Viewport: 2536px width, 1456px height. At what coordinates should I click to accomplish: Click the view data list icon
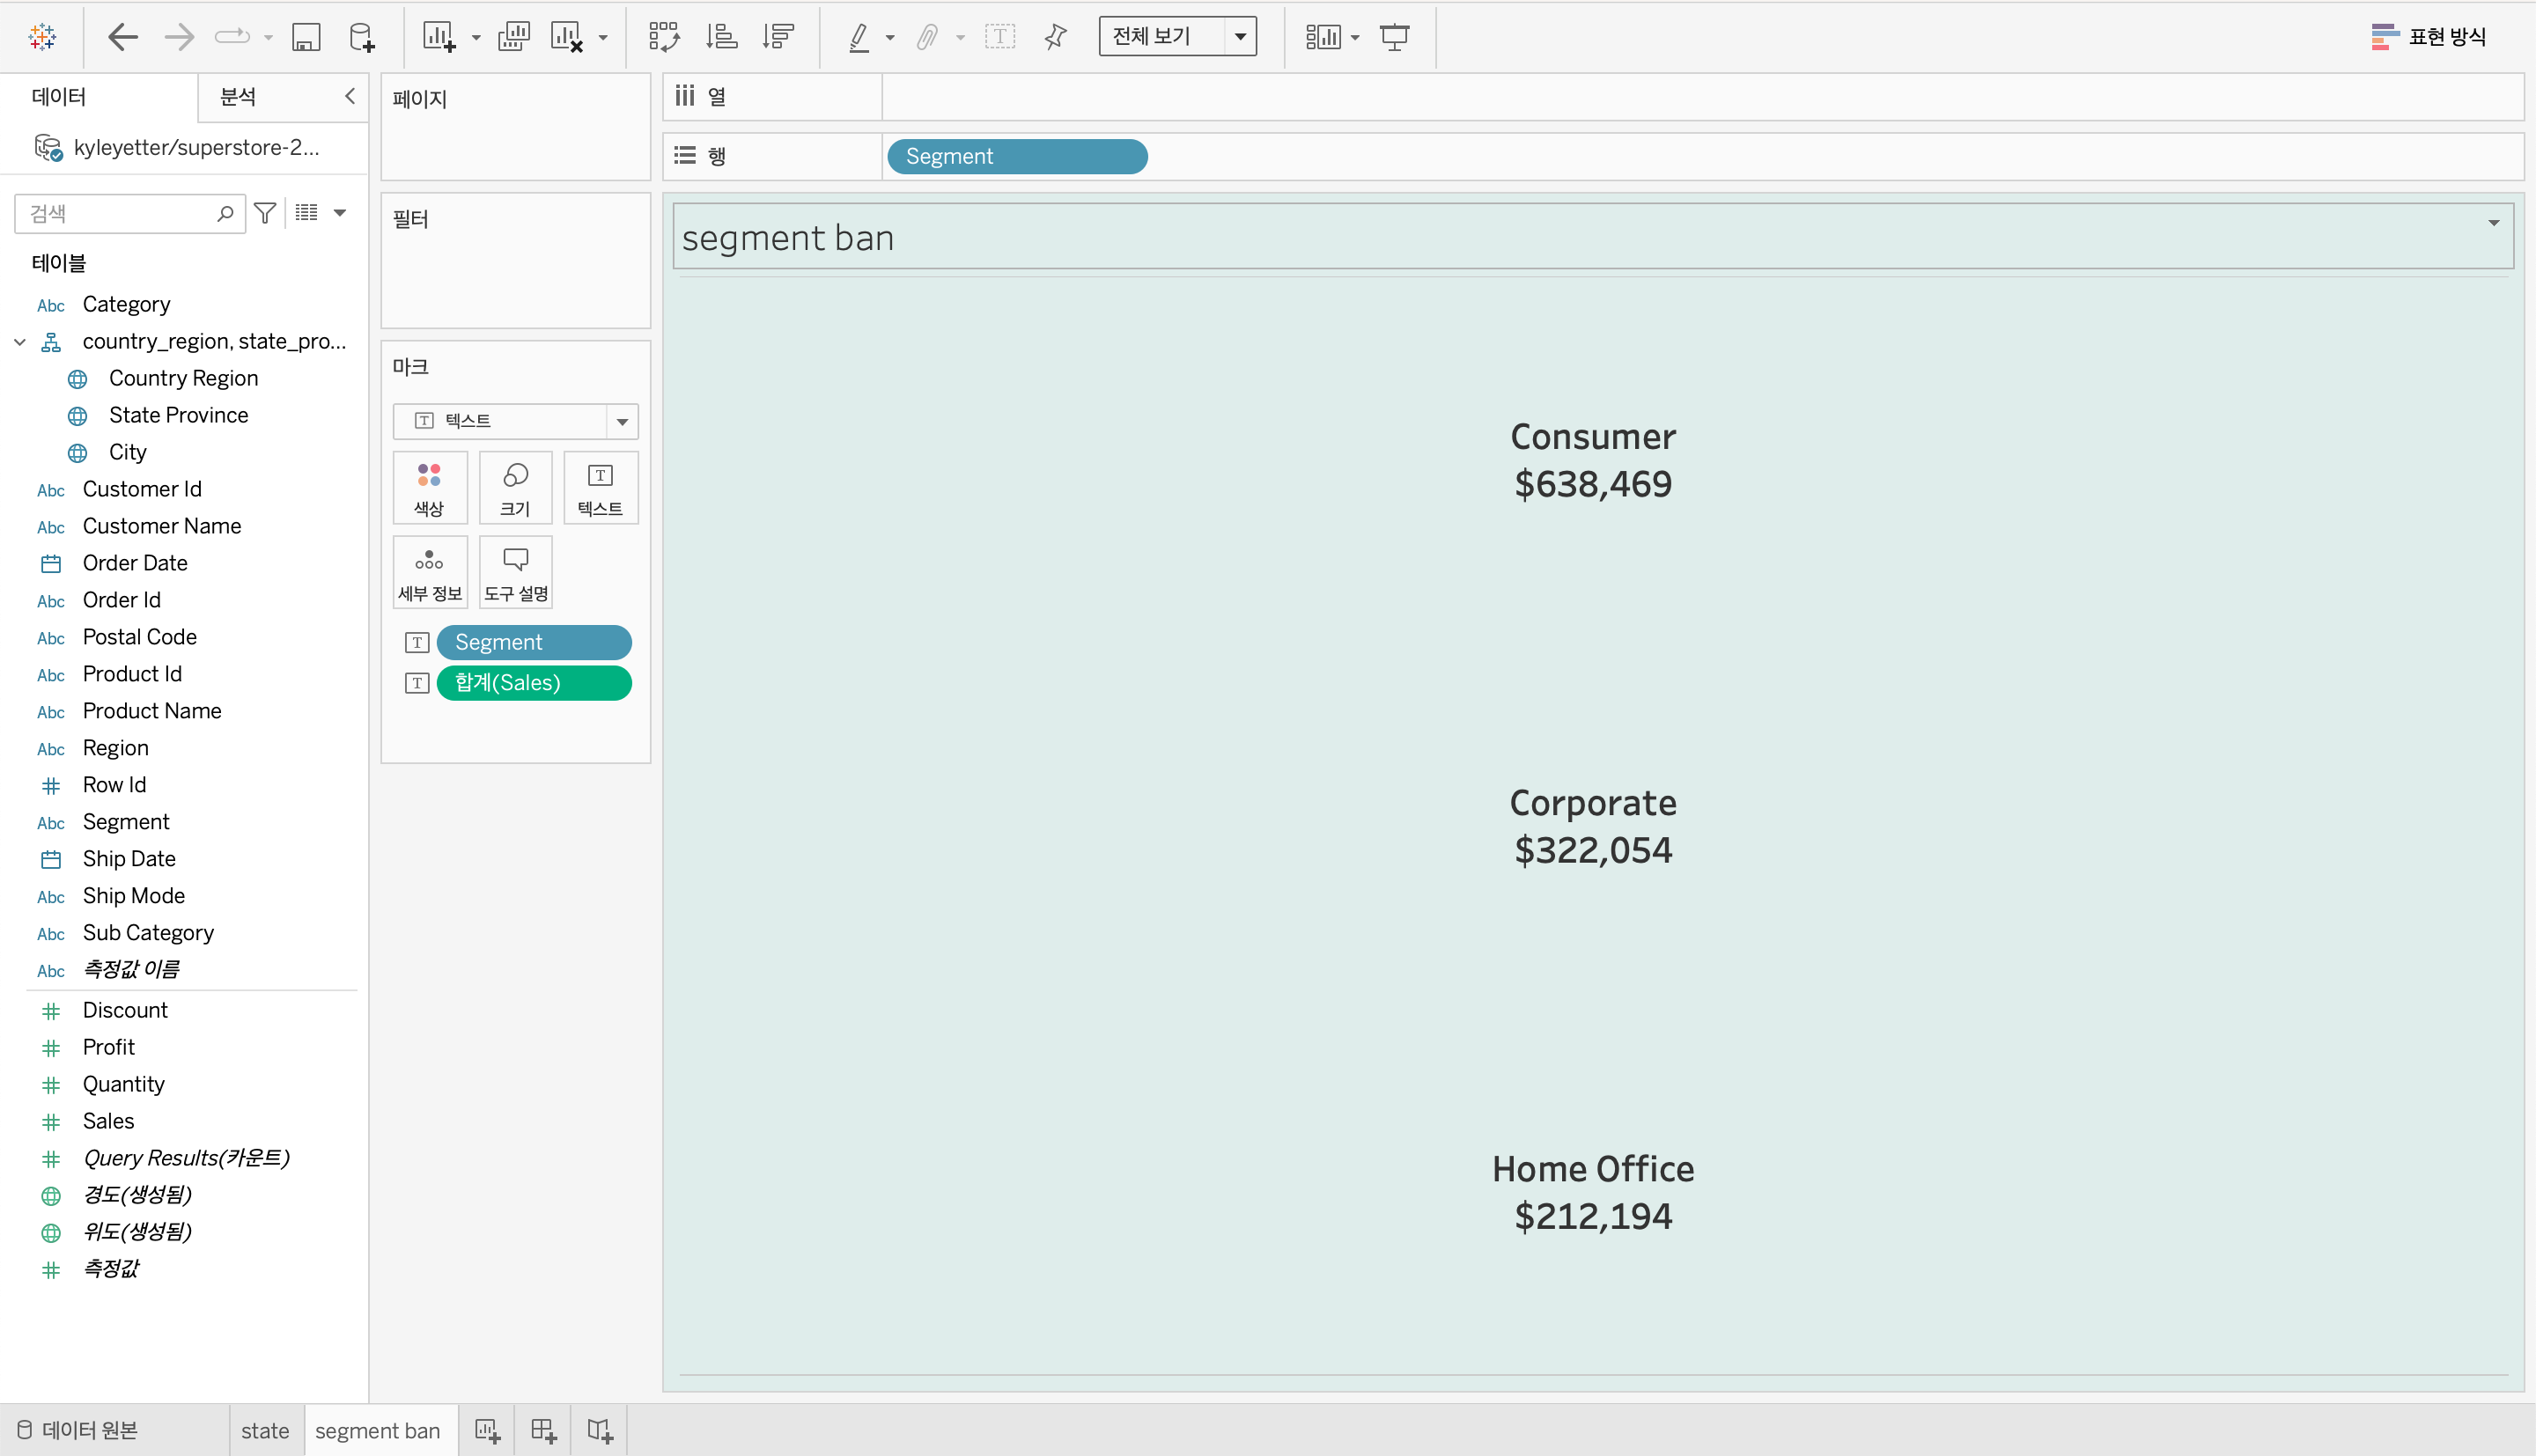click(x=306, y=212)
